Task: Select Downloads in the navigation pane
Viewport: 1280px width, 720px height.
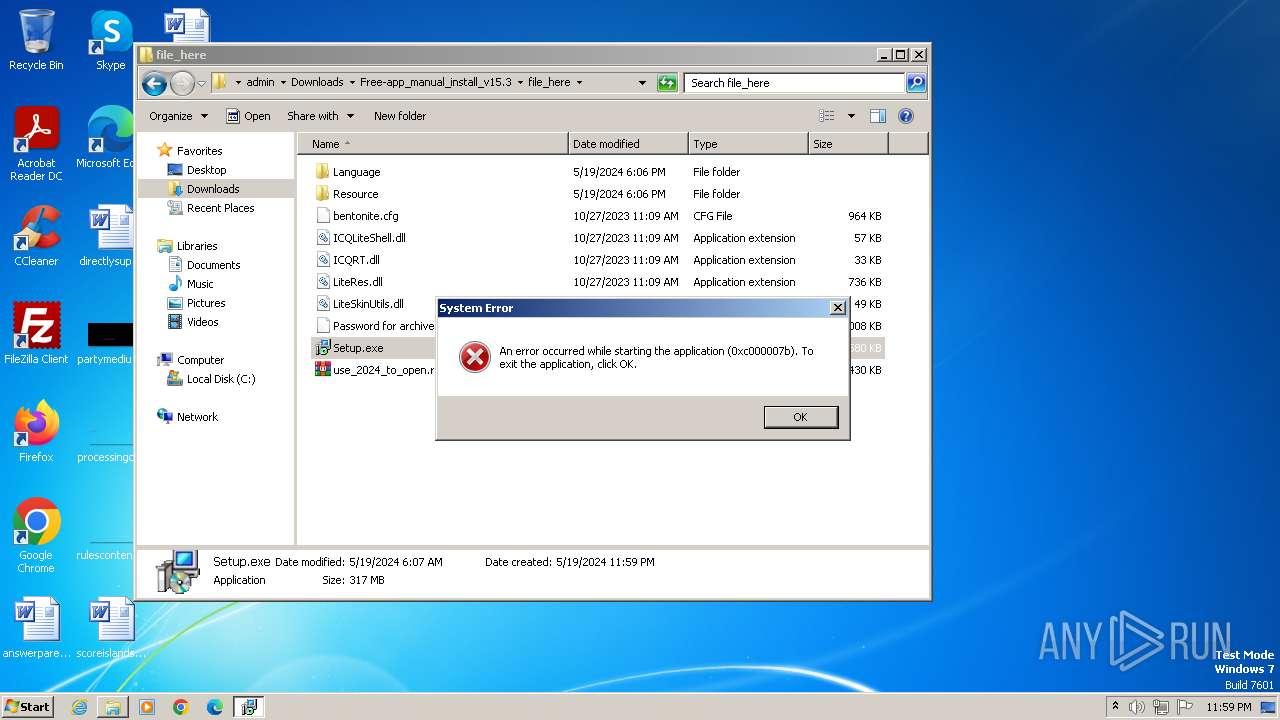Action: [x=213, y=189]
